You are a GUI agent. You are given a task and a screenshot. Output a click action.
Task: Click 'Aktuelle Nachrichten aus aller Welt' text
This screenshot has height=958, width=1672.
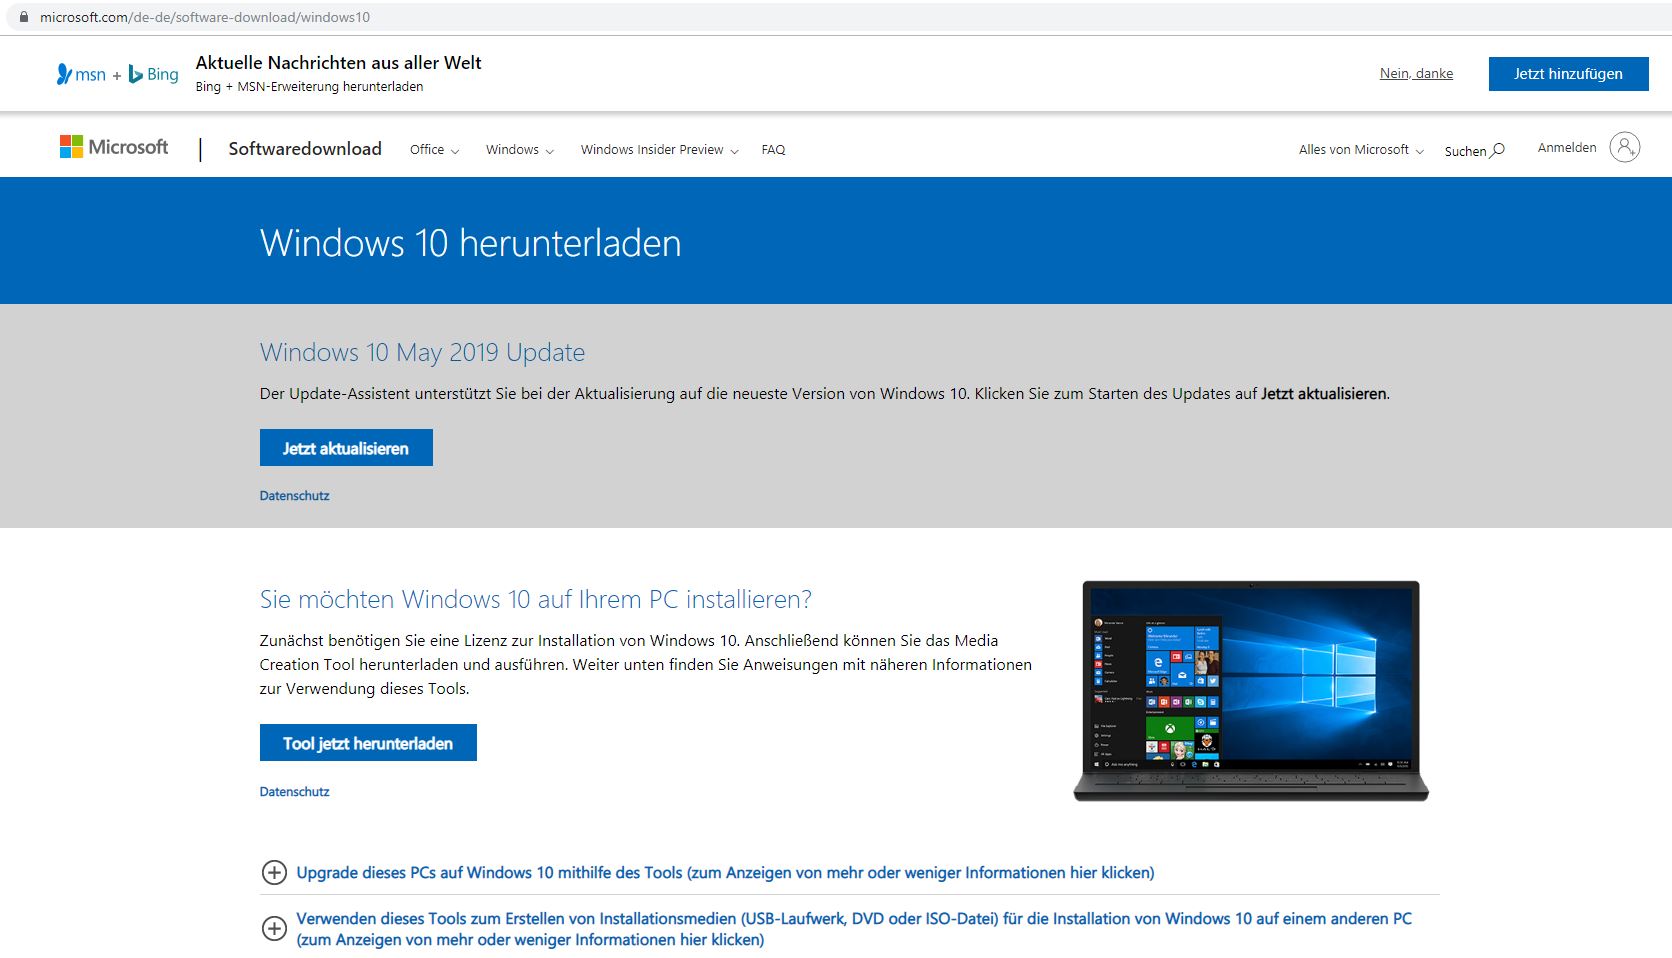(339, 63)
